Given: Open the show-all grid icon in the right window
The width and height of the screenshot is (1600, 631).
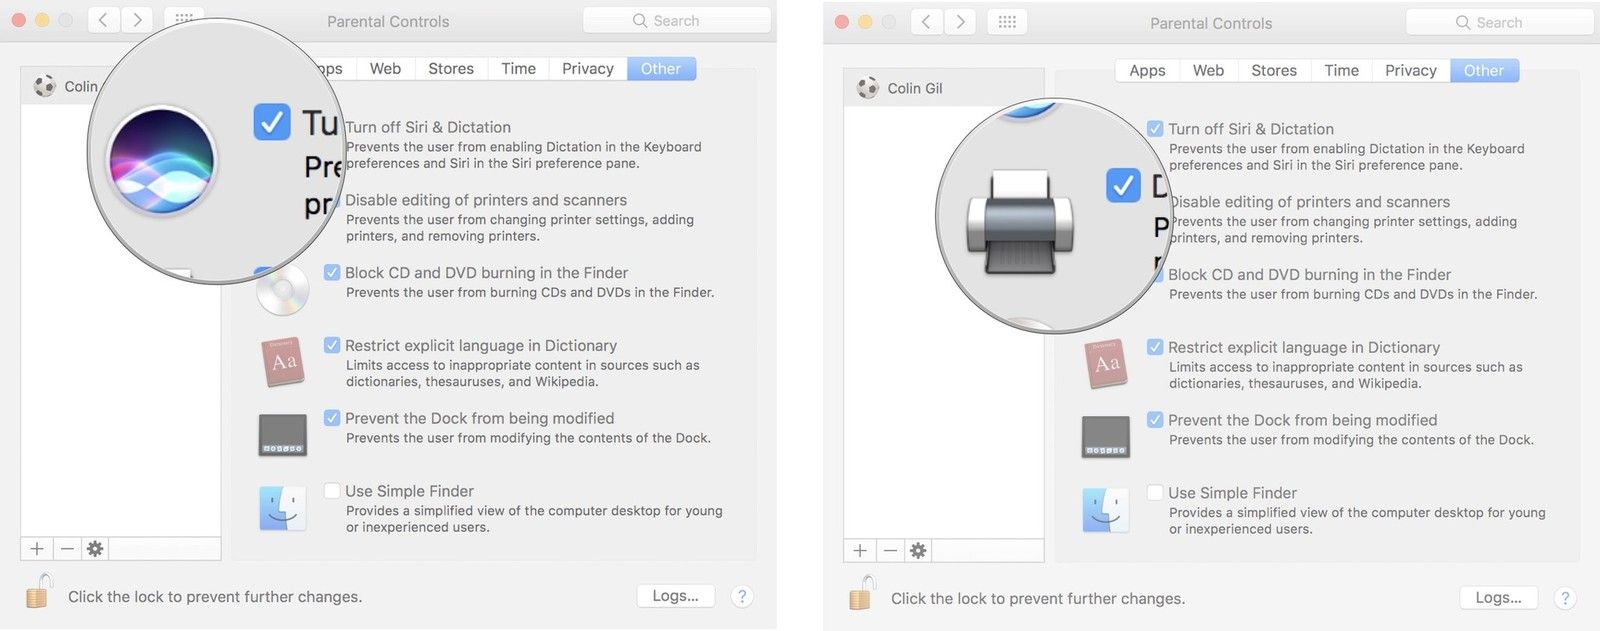Looking at the screenshot, I should (1007, 22).
